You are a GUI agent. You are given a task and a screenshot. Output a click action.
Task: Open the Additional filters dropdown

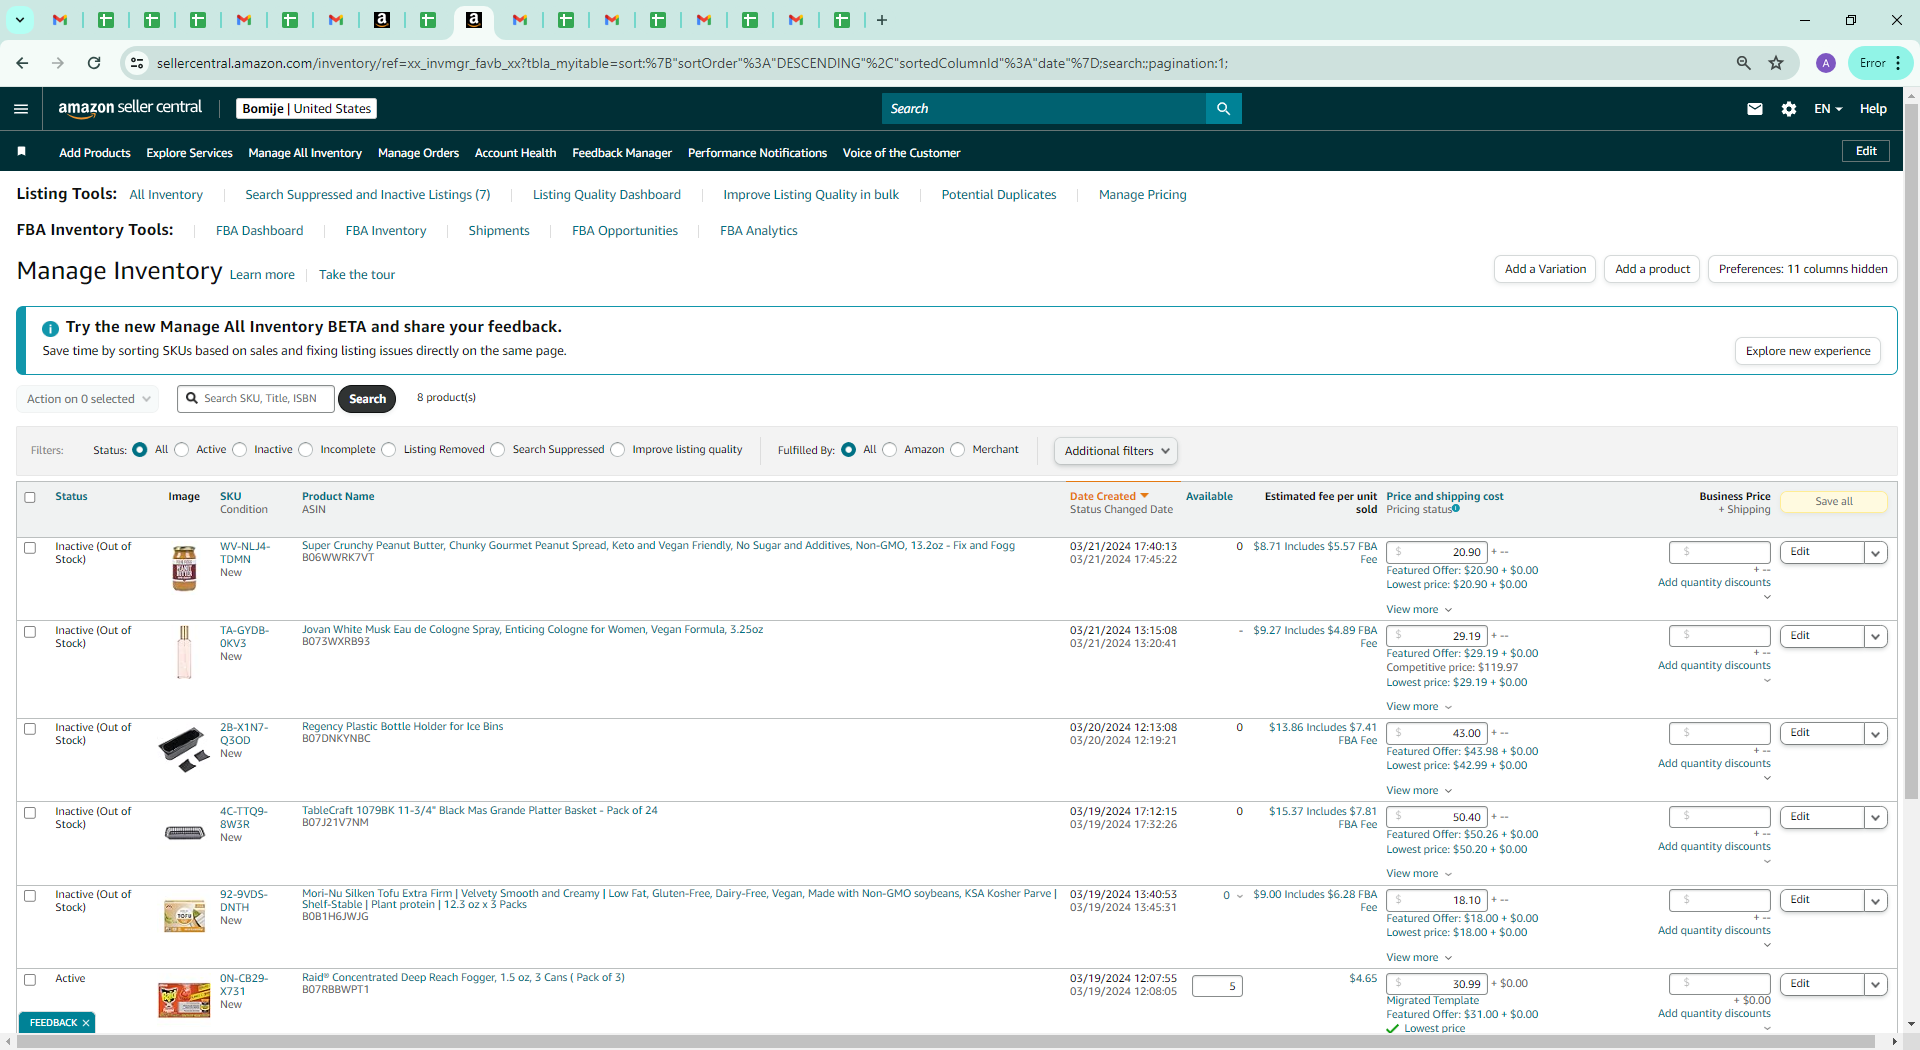point(1115,451)
